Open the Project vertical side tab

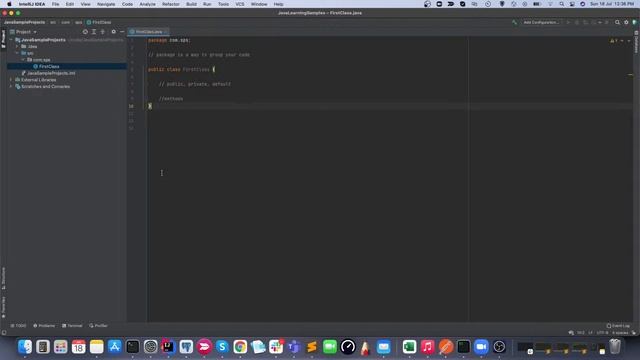tap(3, 39)
